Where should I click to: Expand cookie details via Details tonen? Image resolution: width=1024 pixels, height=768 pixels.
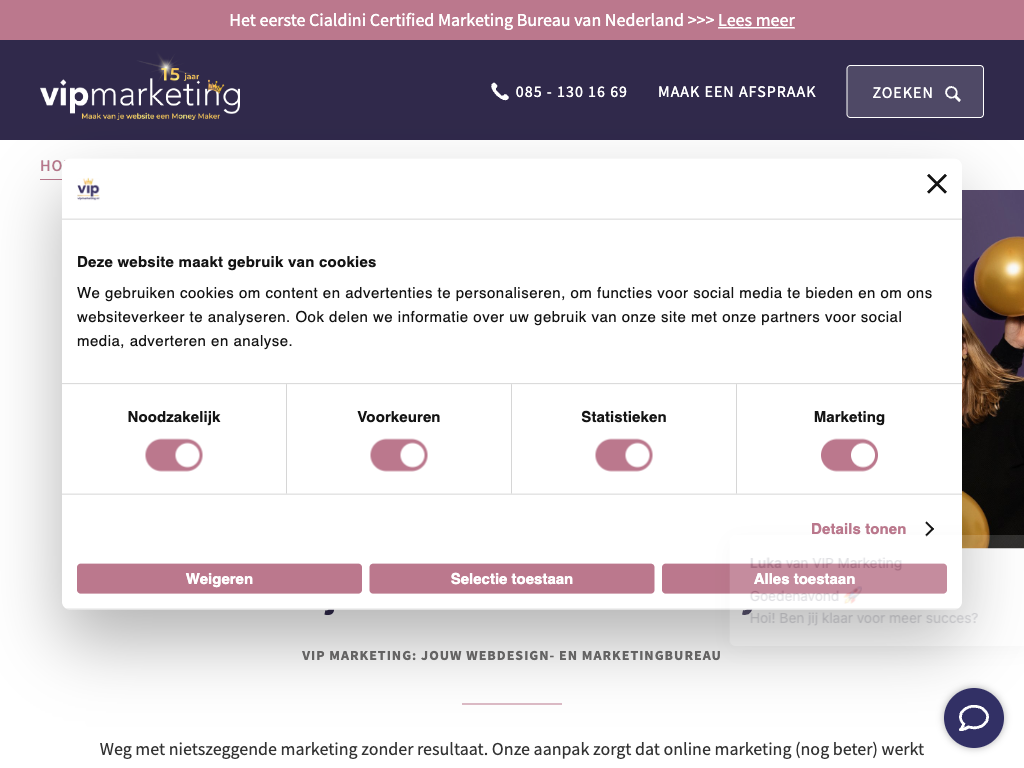(858, 529)
